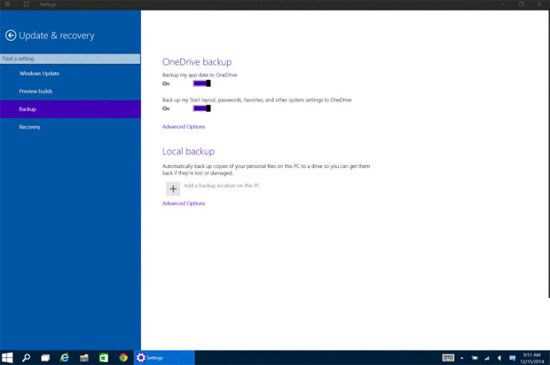Show hidden system tray icons arrow
550x365 pixels.
462,358
